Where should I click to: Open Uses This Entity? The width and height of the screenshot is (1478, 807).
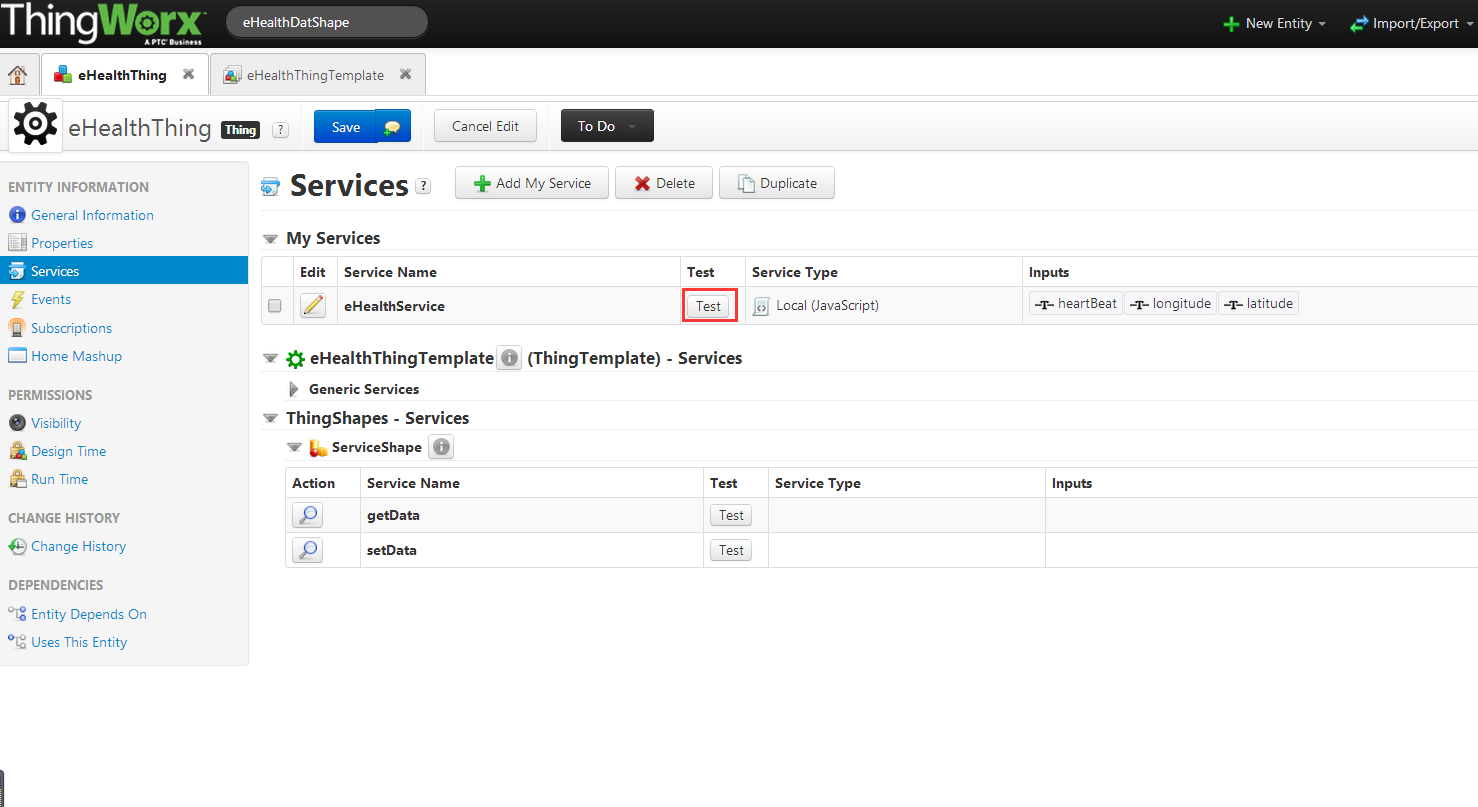79,642
